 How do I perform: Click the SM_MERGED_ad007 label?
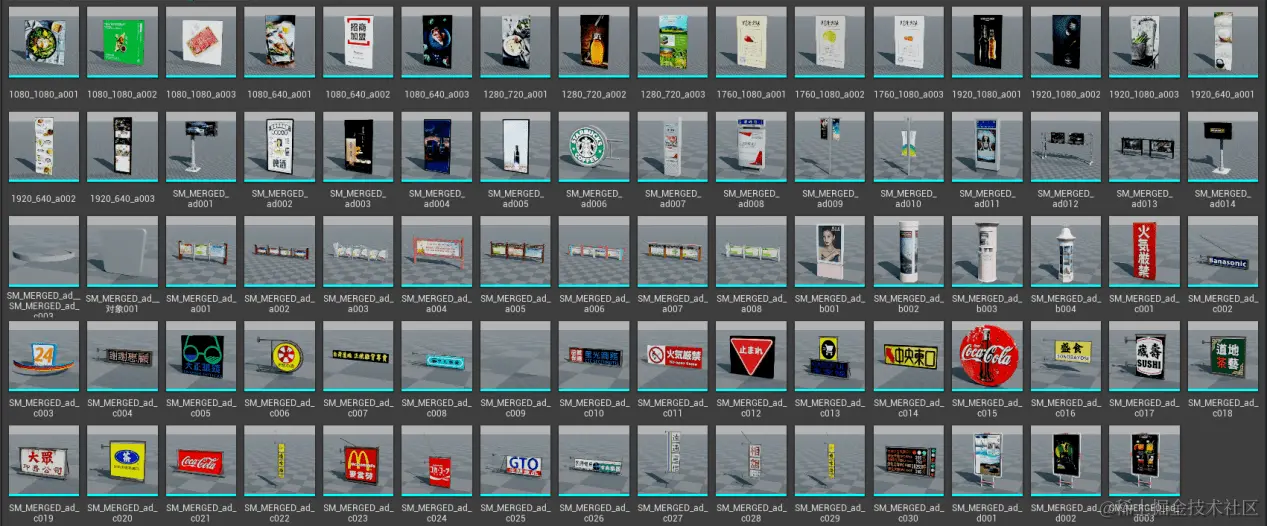(x=673, y=198)
